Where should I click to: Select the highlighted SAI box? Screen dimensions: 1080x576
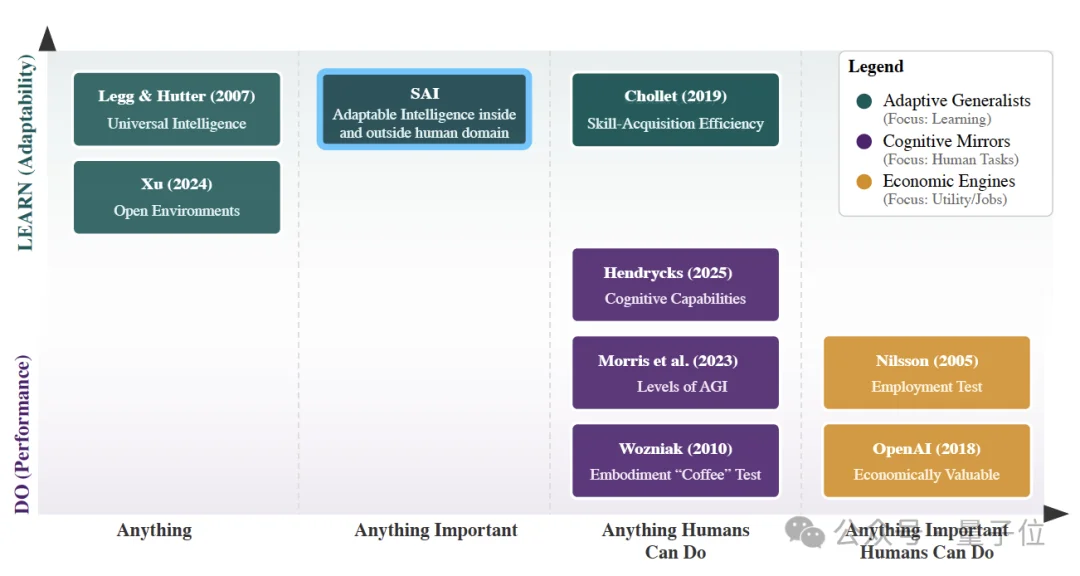pyautogui.click(x=424, y=110)
